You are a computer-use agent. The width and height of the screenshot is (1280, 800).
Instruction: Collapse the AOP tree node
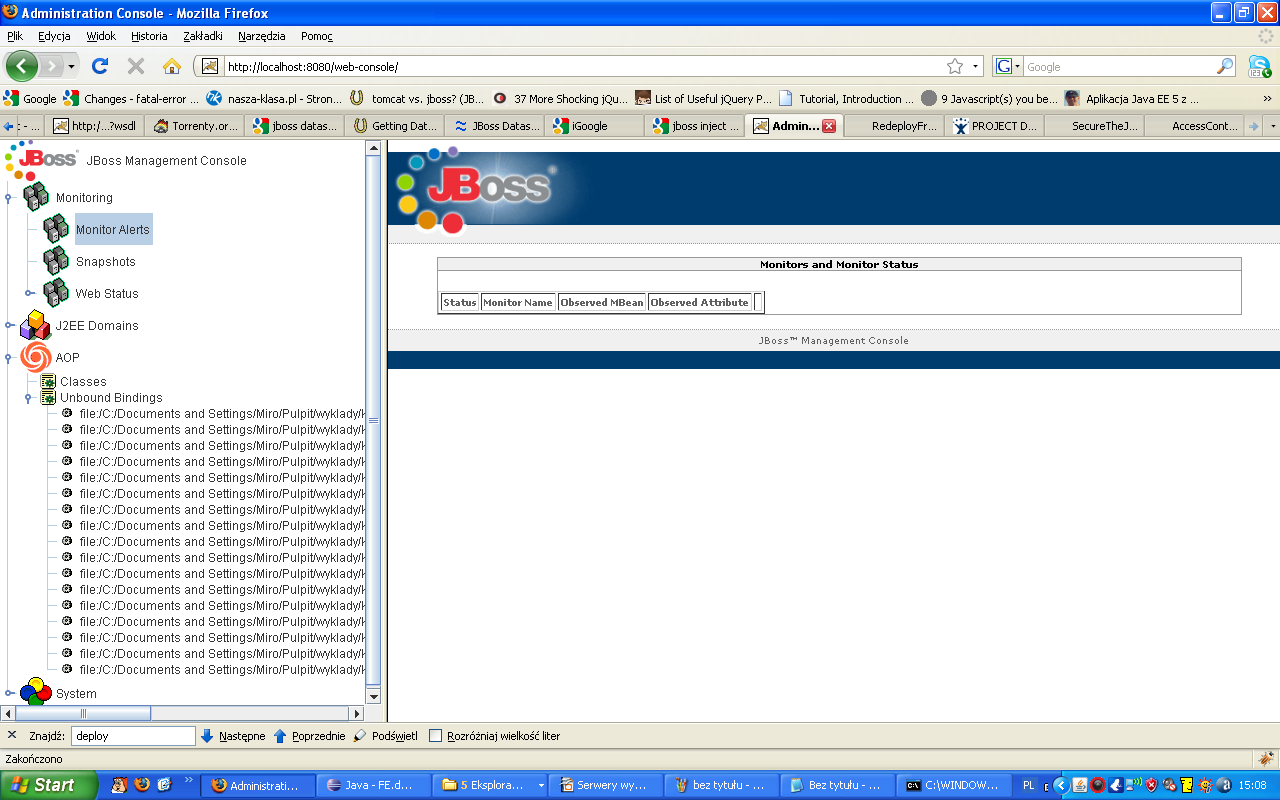click(x=8, y=358)
